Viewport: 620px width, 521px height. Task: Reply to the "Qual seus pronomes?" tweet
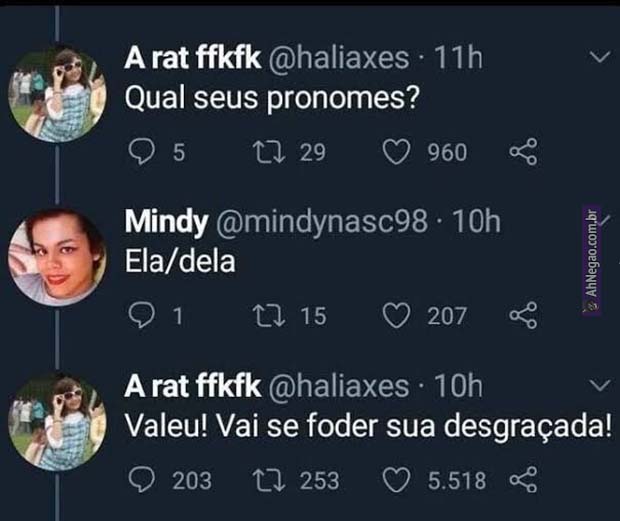(x=142, y=152)
